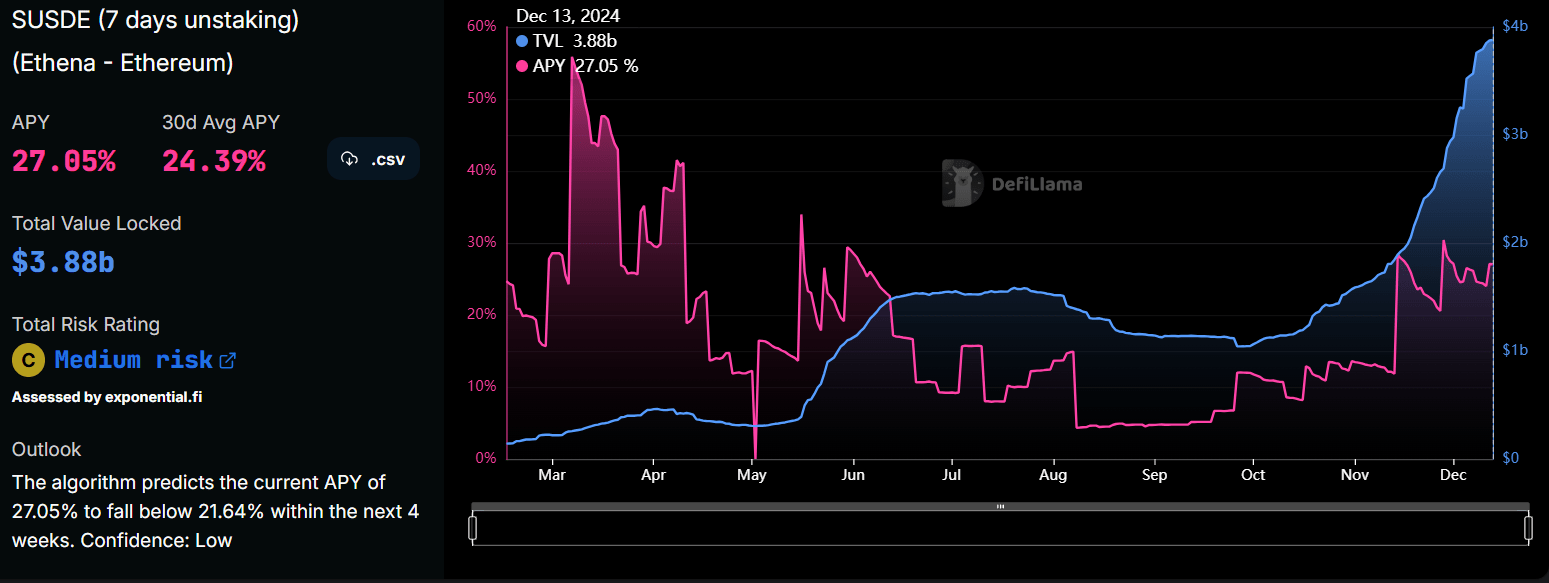The width and height of the screenshot is (1549, 583).
Task: Click the $0 label on the TVL axis
Action: (x=1512, y=458)
